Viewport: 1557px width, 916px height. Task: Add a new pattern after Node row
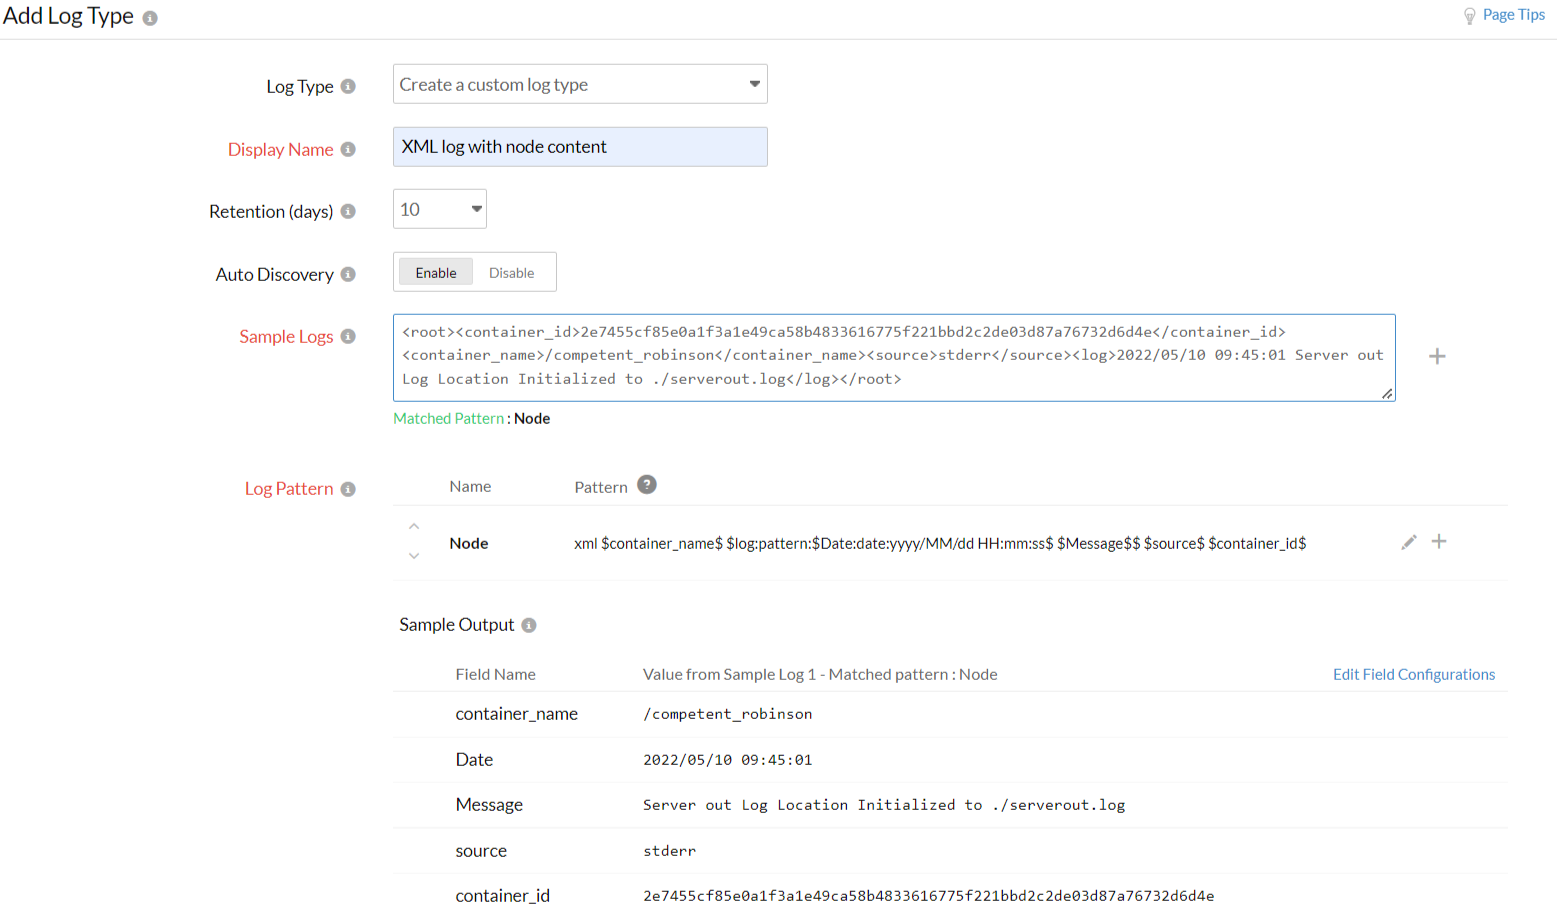click(1439, 542)
